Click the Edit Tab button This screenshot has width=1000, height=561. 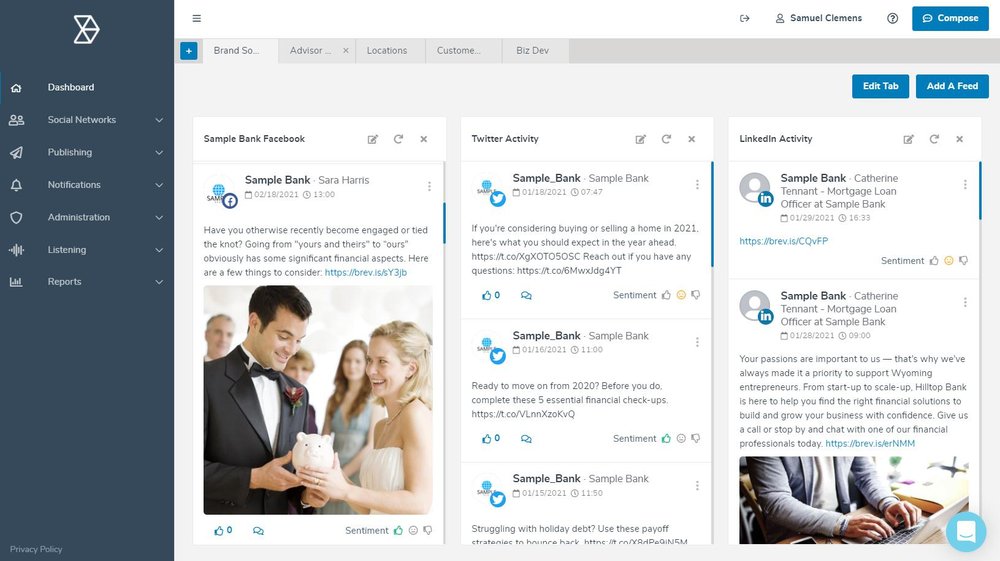click(881, 86)
